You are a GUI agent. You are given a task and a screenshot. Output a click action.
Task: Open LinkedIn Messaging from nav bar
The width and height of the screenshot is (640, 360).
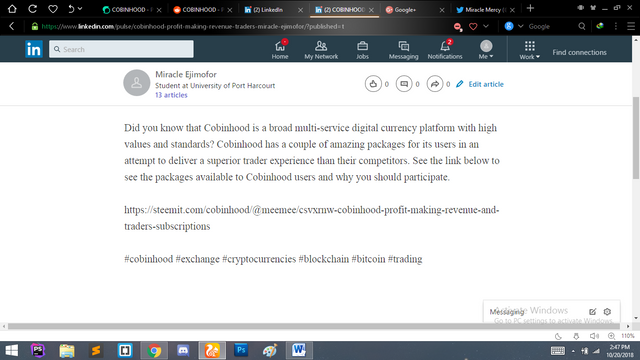pos(403,50)
